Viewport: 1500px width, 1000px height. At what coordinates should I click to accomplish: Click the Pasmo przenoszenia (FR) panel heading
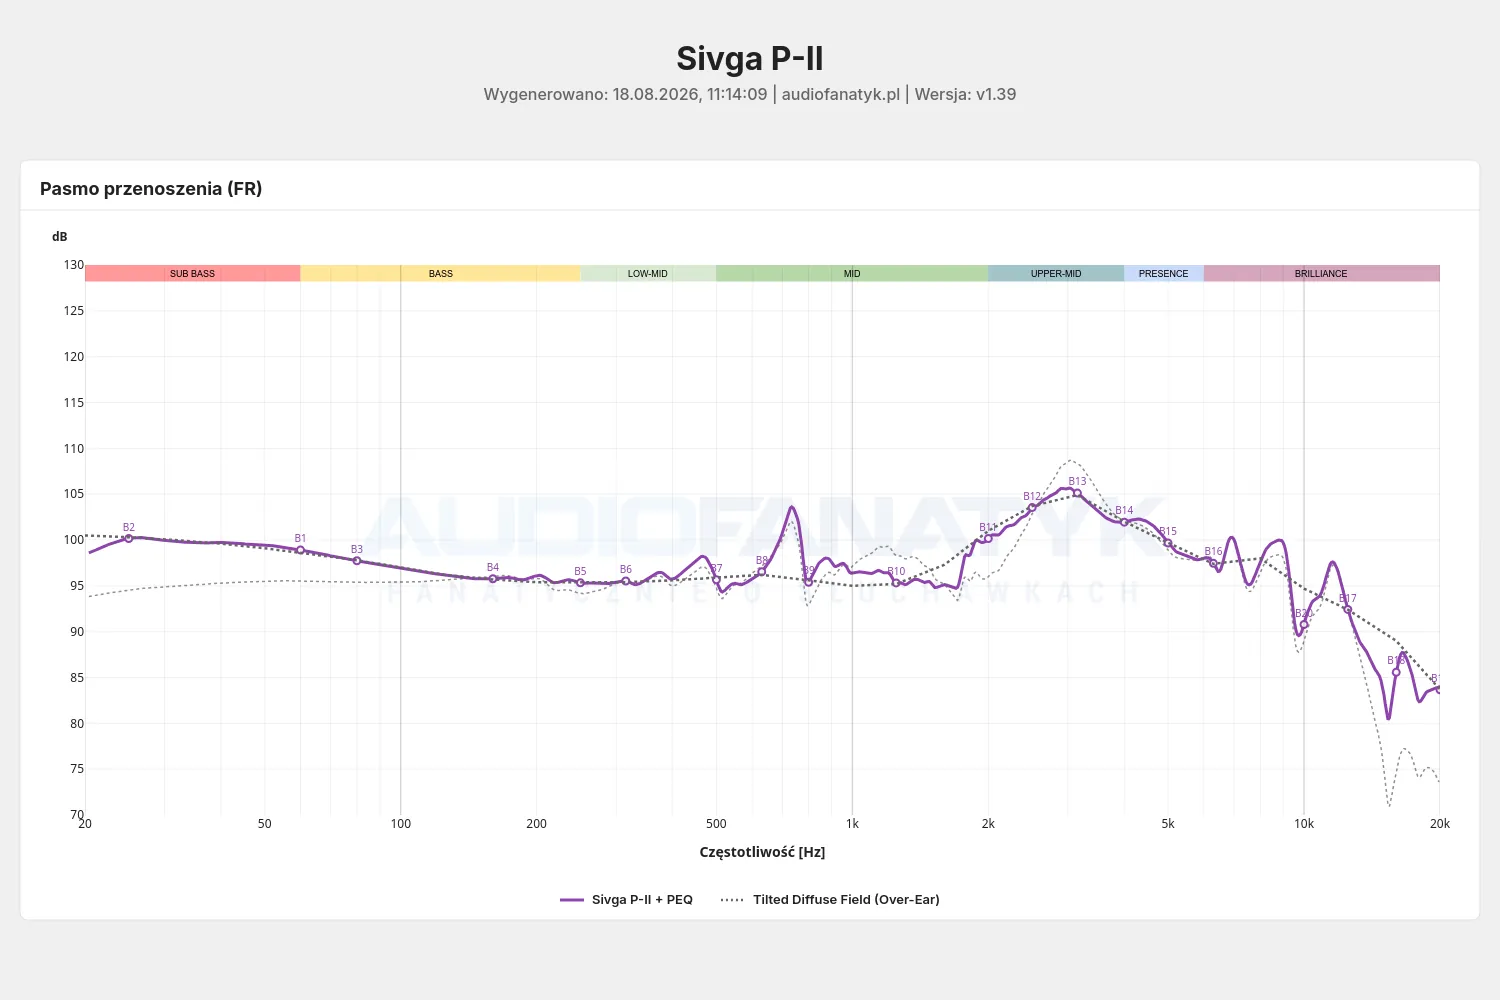pyautogui.click(x=151, y=189)
